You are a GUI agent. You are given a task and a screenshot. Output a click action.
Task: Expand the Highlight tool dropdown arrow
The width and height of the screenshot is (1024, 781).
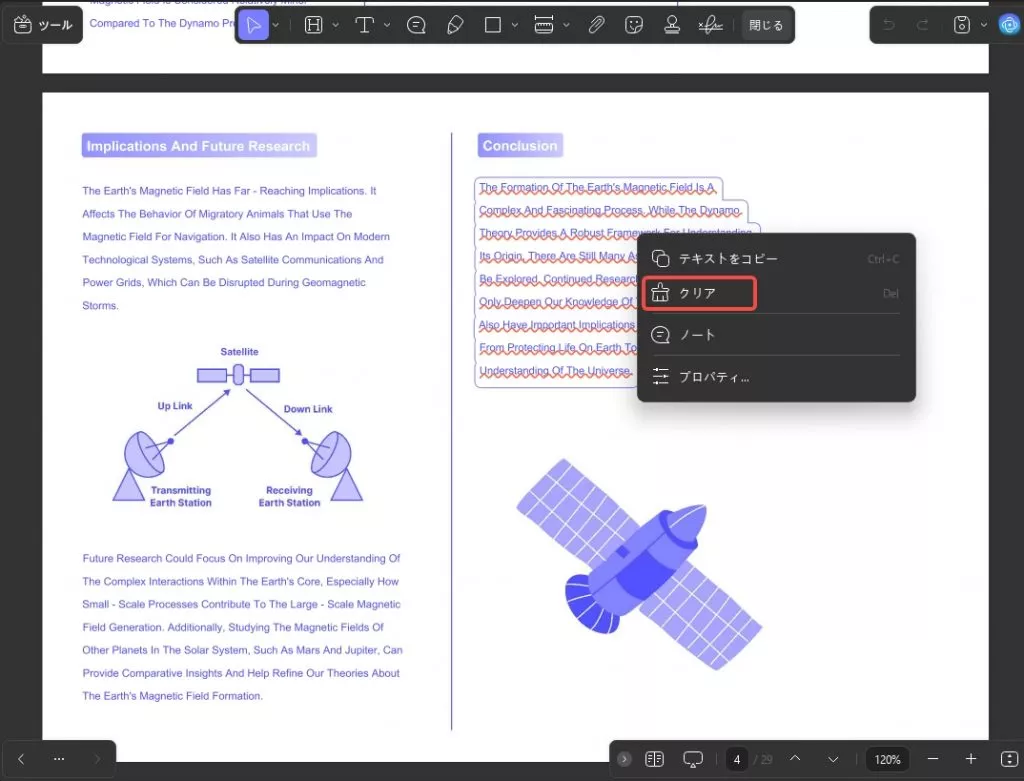[336, 25]
